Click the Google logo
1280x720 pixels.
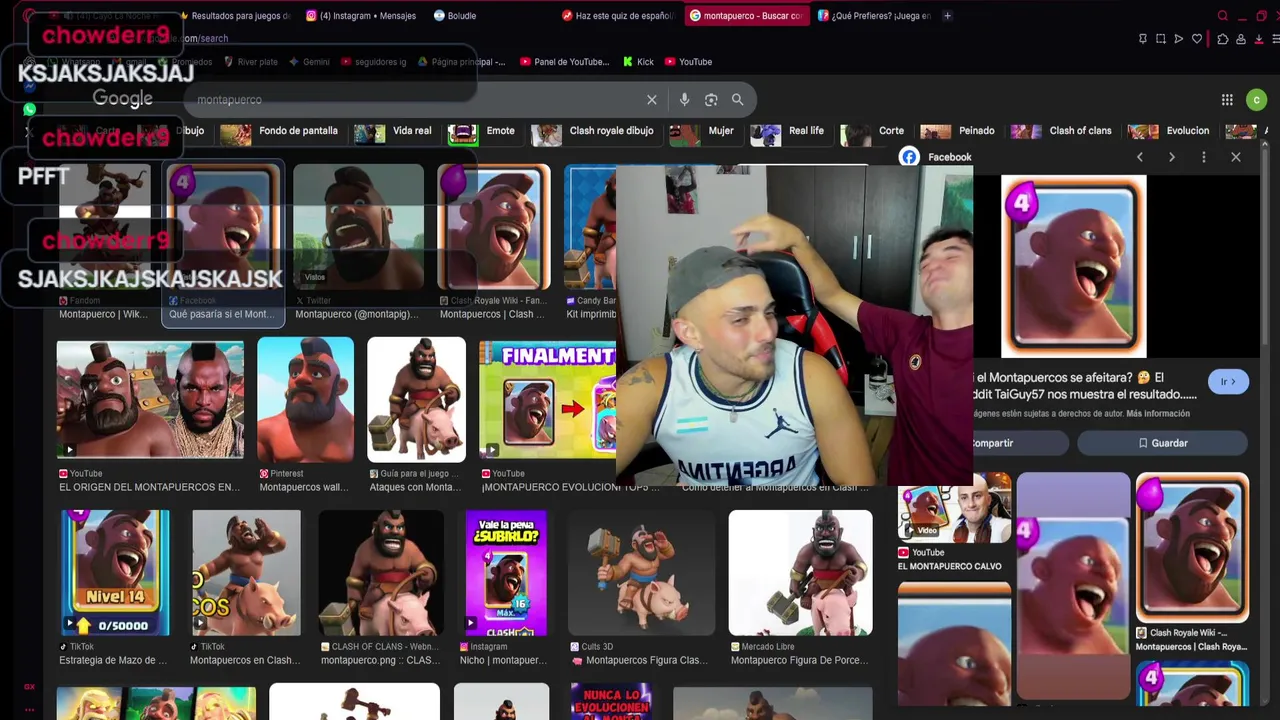[x=123, y=98]
